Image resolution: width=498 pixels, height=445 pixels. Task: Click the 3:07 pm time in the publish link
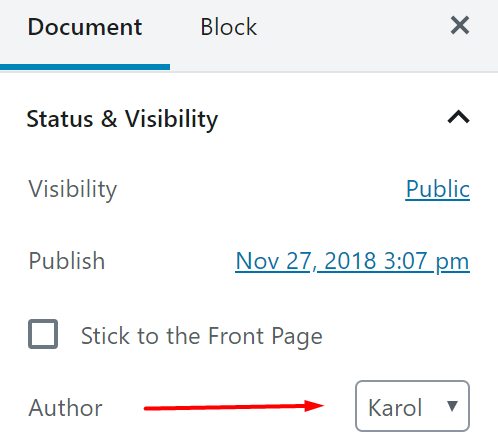point(427,261)
